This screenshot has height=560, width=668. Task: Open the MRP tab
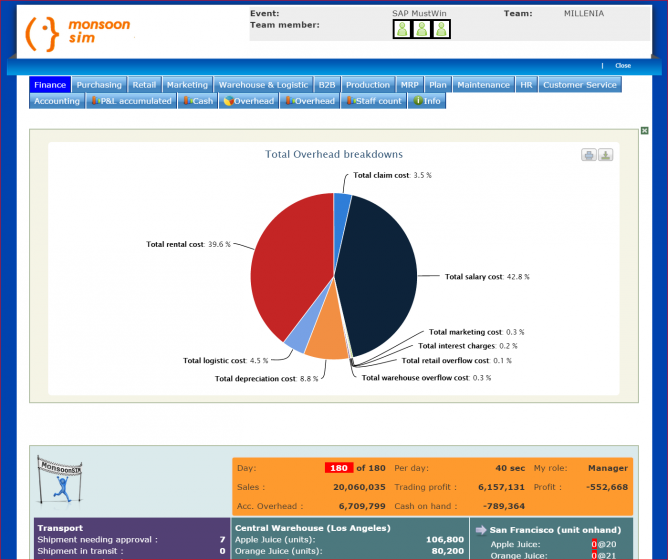(x=409, y=84)
